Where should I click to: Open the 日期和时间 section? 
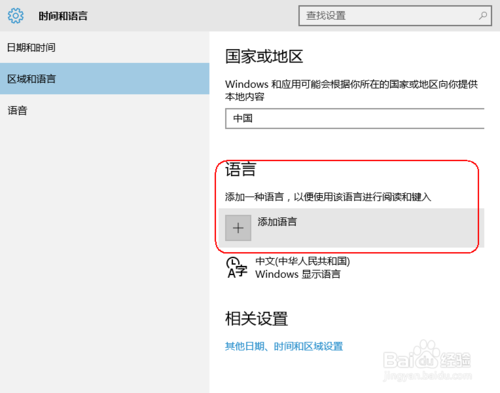[105, 47]
